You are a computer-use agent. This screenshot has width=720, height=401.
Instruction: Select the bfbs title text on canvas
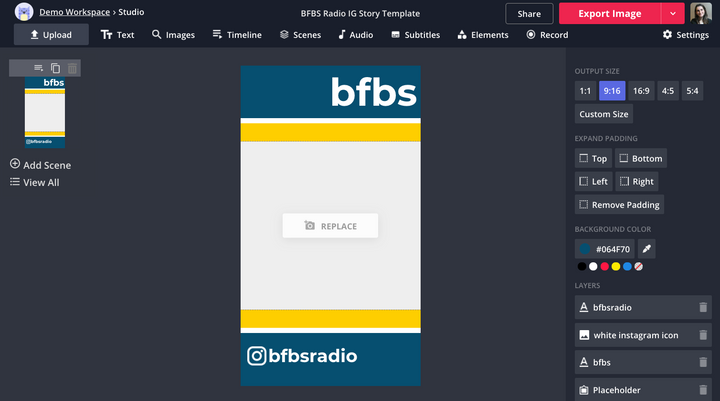tap(373, 92)
